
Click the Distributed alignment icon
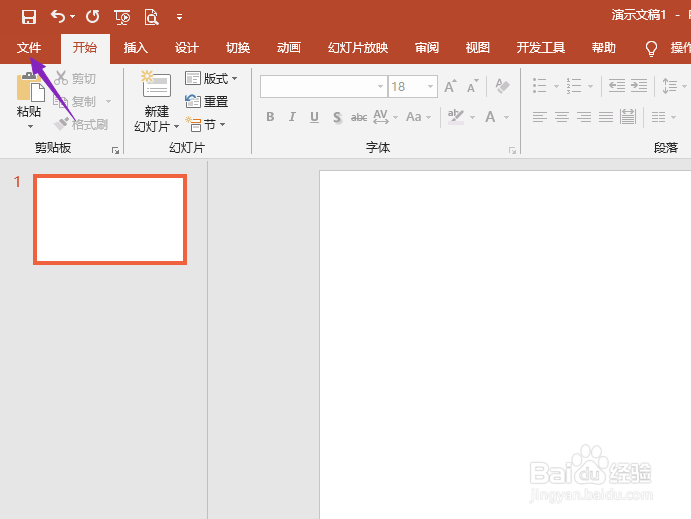click(628, 117)
